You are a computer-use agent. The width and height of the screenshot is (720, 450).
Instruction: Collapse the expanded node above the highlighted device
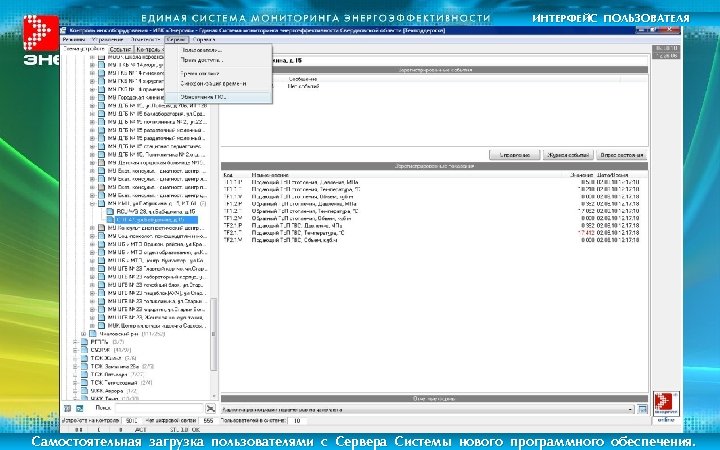click(92, 203)
